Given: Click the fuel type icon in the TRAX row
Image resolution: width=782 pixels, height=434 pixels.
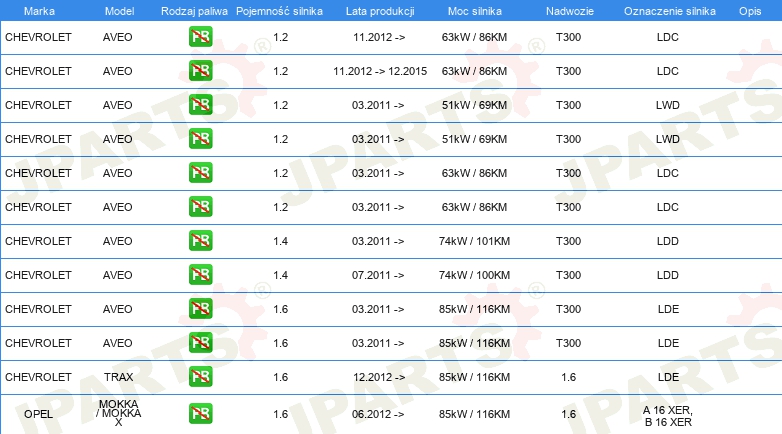Looking at the screenshot, I should click(200, 377).
